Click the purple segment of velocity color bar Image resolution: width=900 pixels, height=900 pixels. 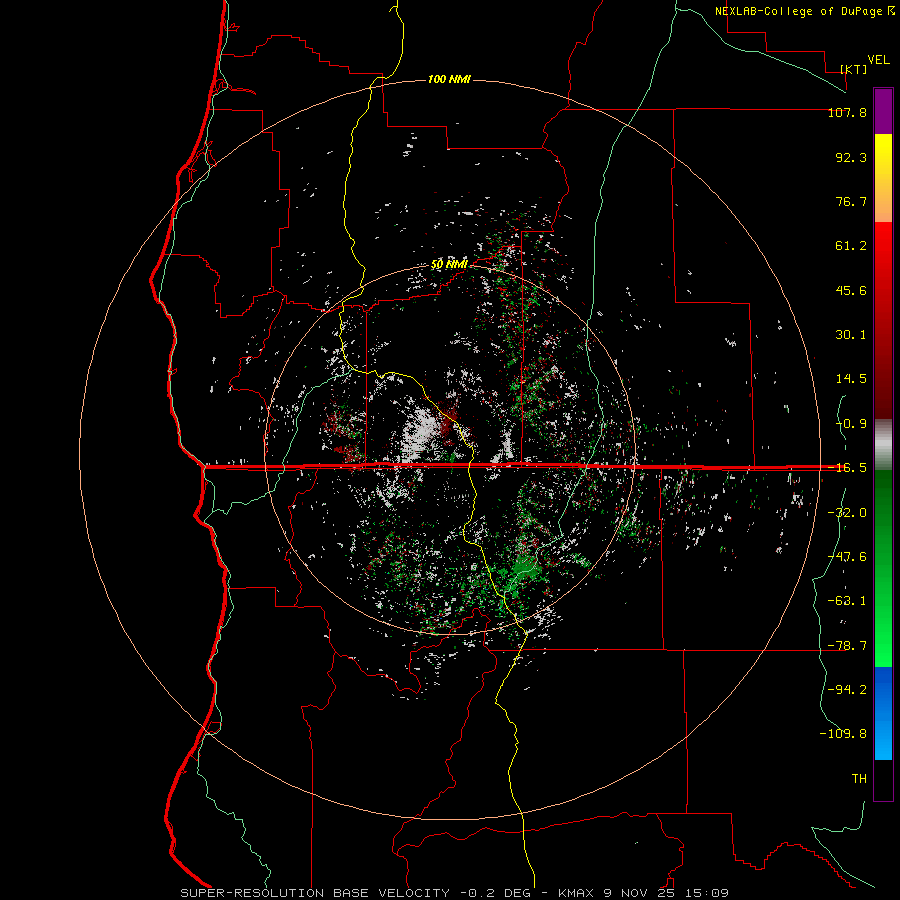pyautogui.click(x=883, y=111)
